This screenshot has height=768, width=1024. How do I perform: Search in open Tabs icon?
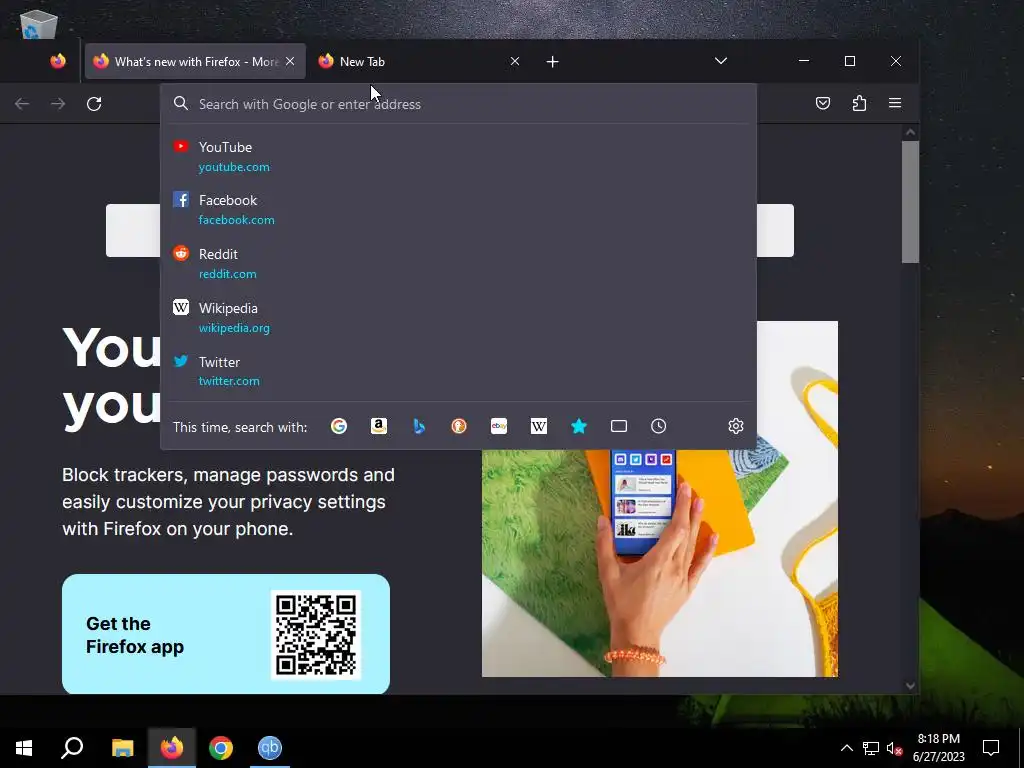[619, 426]
